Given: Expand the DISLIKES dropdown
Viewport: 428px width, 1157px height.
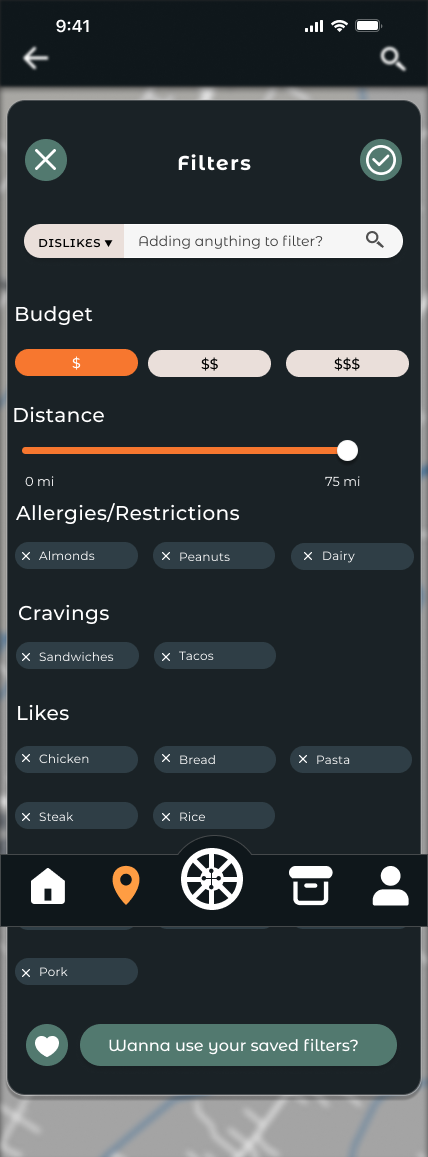Looking at the screenshot, I should click(x=75, y=242).
